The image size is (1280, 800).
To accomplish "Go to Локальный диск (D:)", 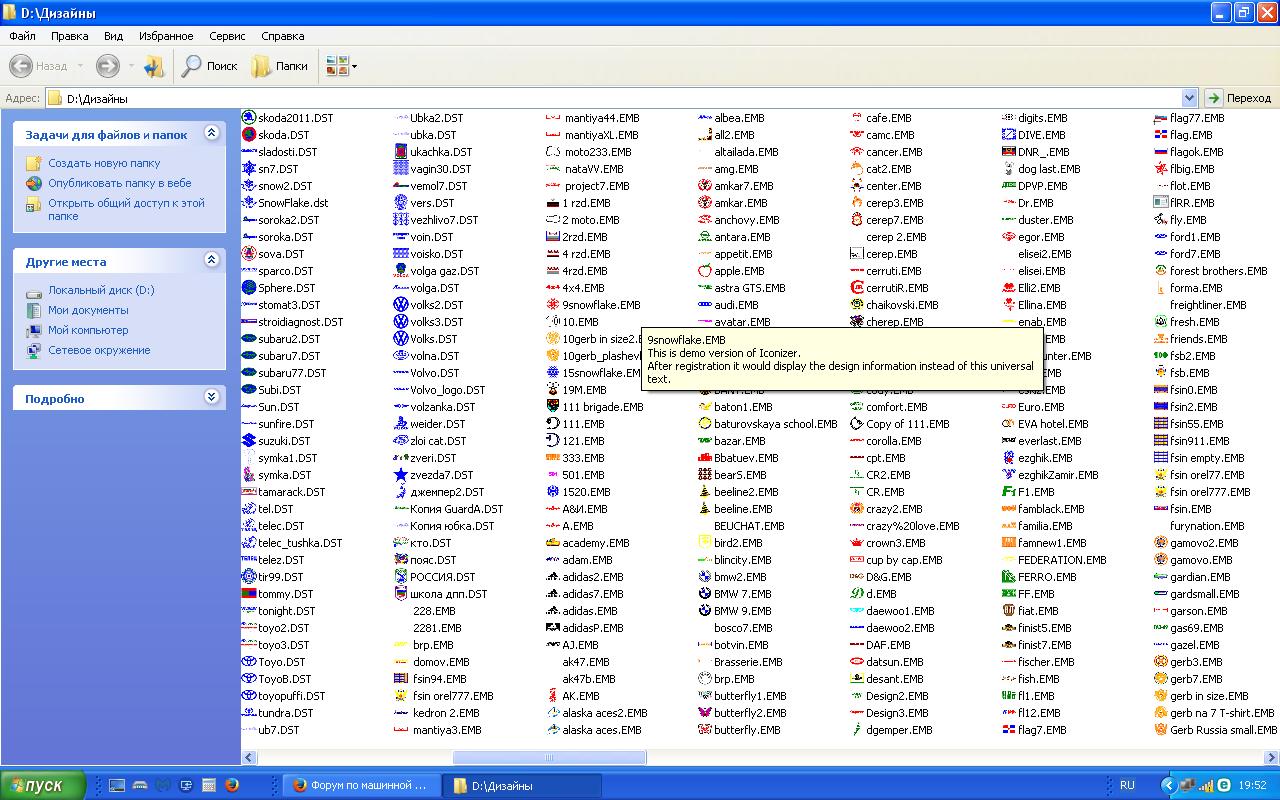I will coord(101,290).
